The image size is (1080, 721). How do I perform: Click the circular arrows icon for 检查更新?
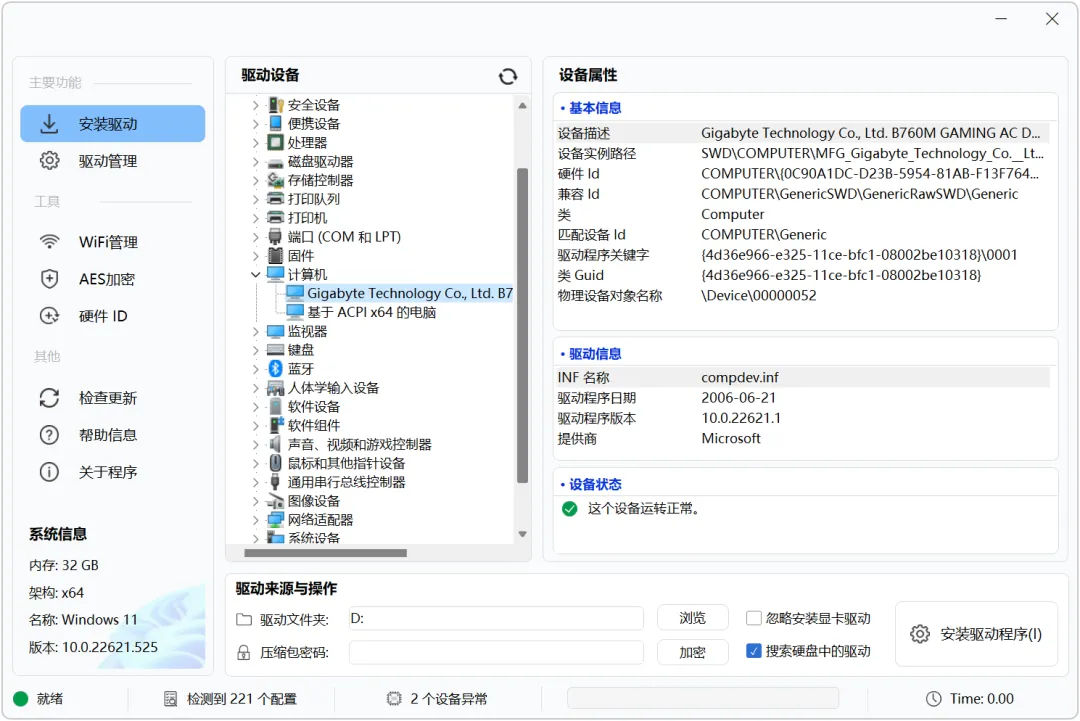click(49, 398)
